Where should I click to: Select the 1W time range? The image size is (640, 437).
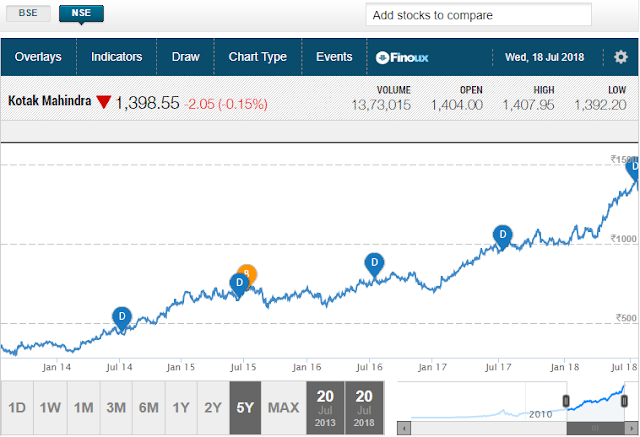click(x=50, y=408)
